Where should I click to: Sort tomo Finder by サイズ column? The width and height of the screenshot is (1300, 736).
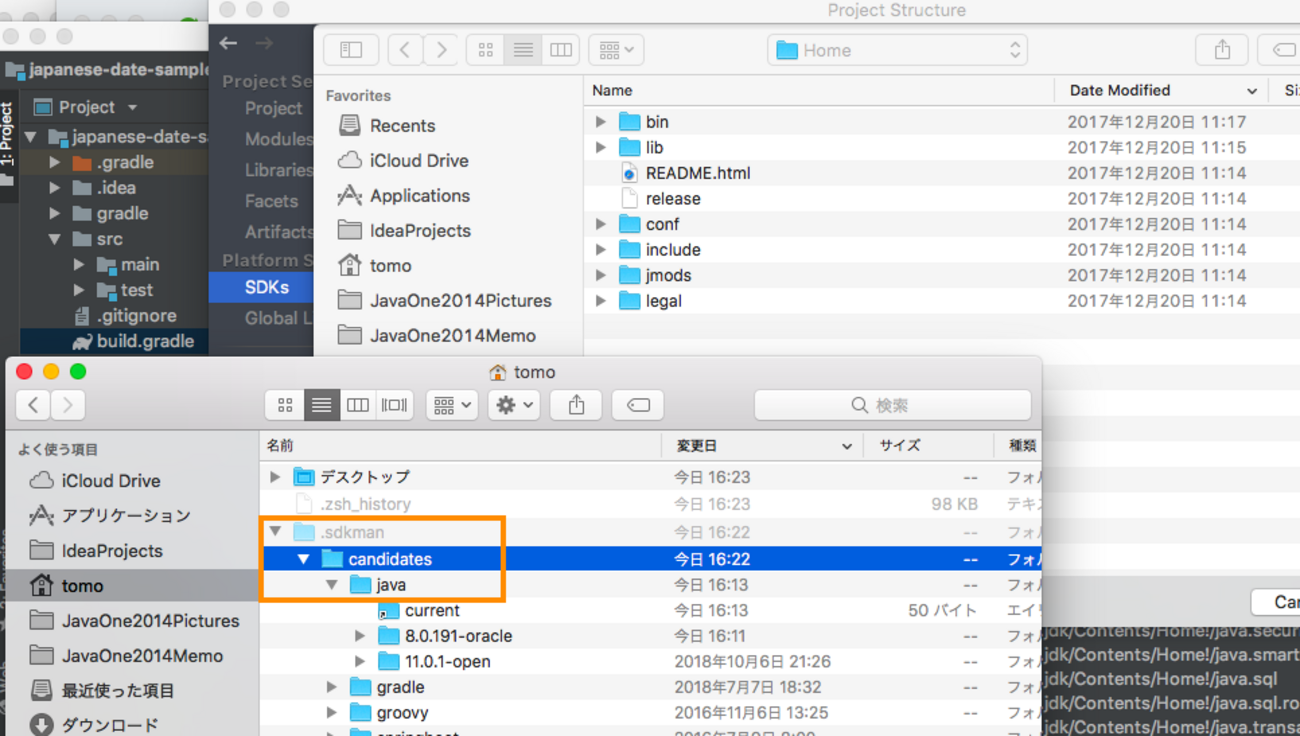point(930,446)
